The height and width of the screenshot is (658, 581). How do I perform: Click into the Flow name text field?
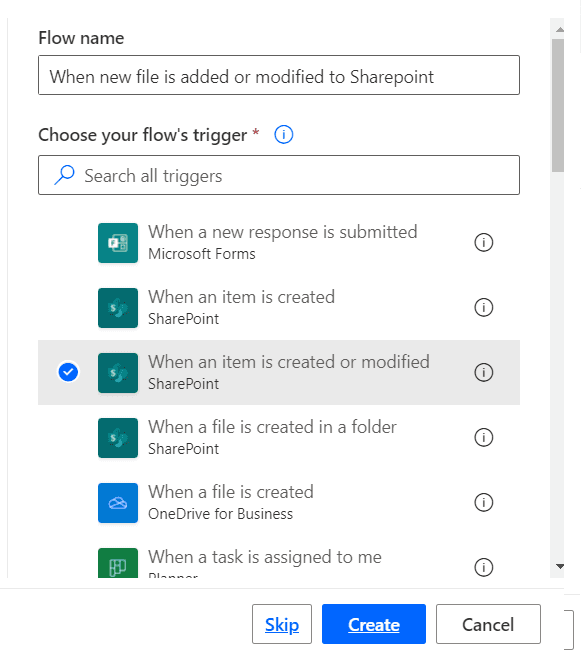tap(279, 75)
